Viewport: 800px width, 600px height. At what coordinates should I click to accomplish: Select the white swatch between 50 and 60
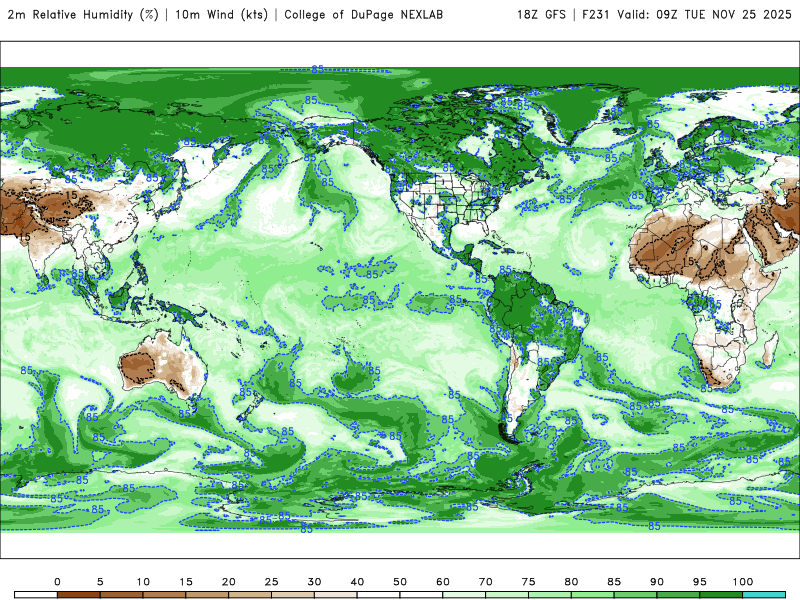coord(421,595)
